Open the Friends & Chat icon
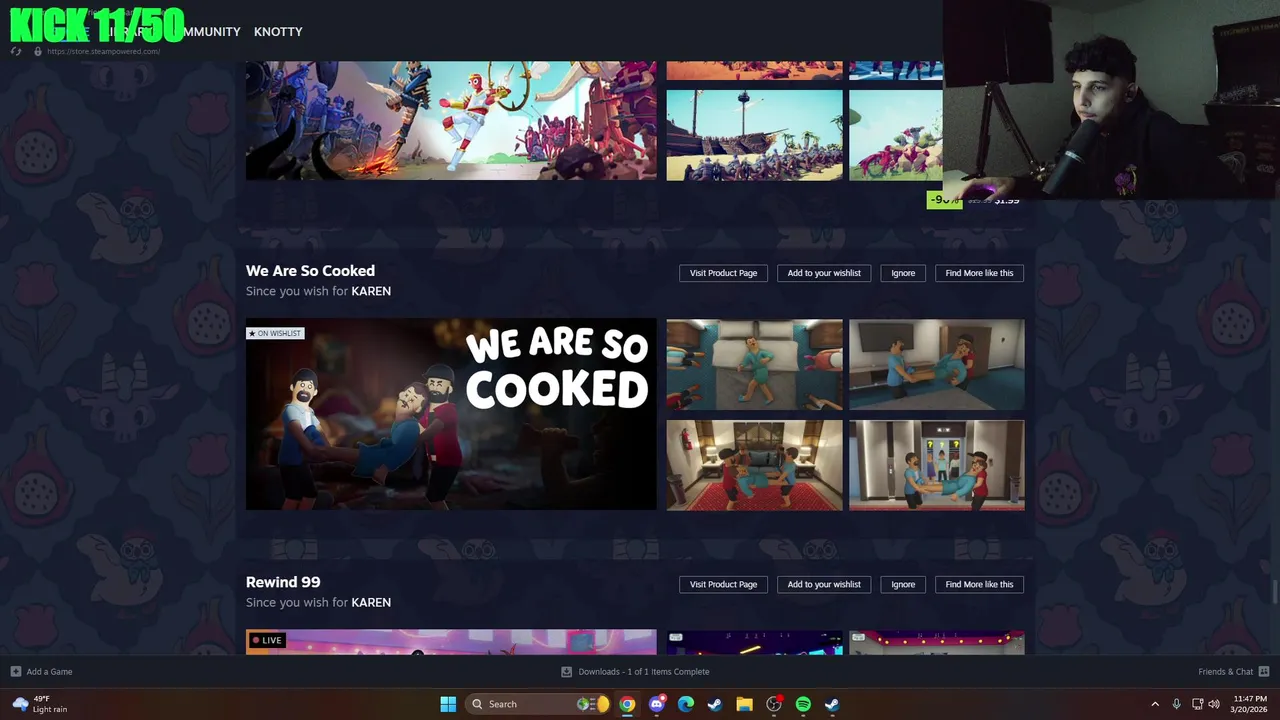Viewport: 1280px width, 720px height. [x=1264, y=672]
